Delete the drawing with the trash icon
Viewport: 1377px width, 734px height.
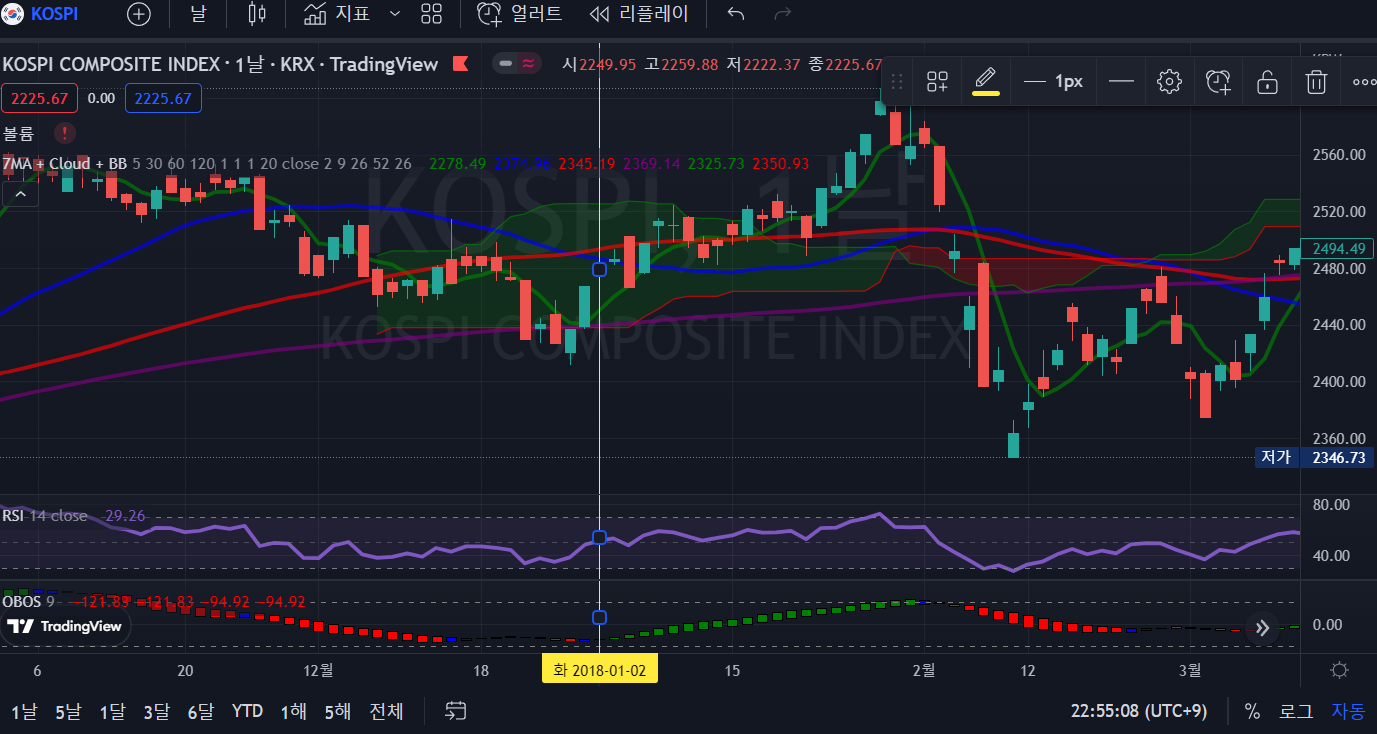pos(1316,82)
